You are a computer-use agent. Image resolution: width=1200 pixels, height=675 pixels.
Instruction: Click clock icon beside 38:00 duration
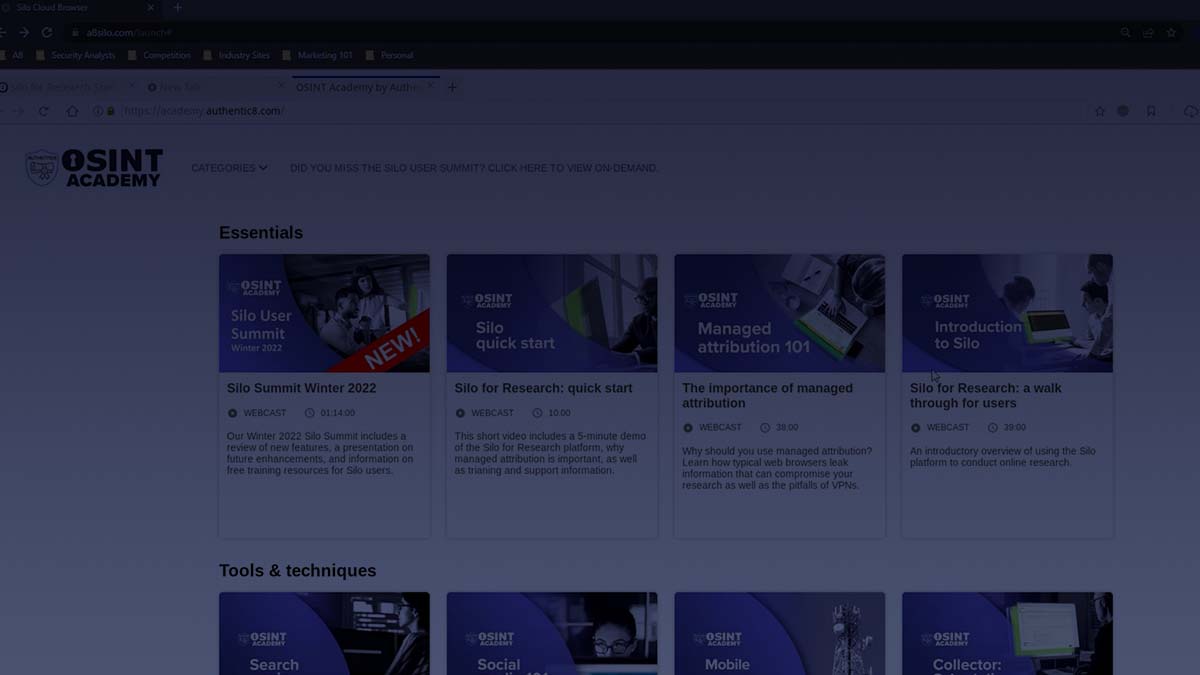tap(765, 428)
